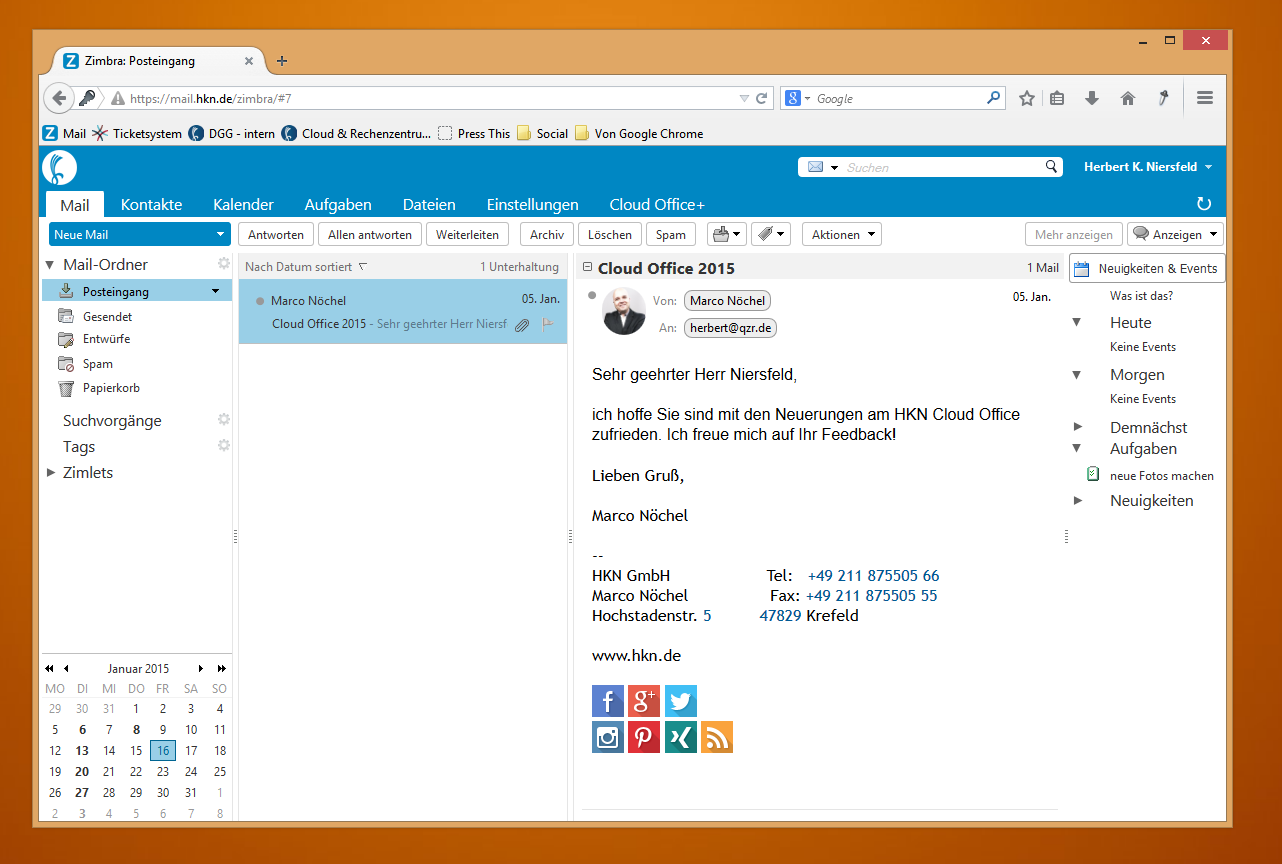Go to the Einstellungen tab
Viewport: 1282px width, 864px height.
533,204
